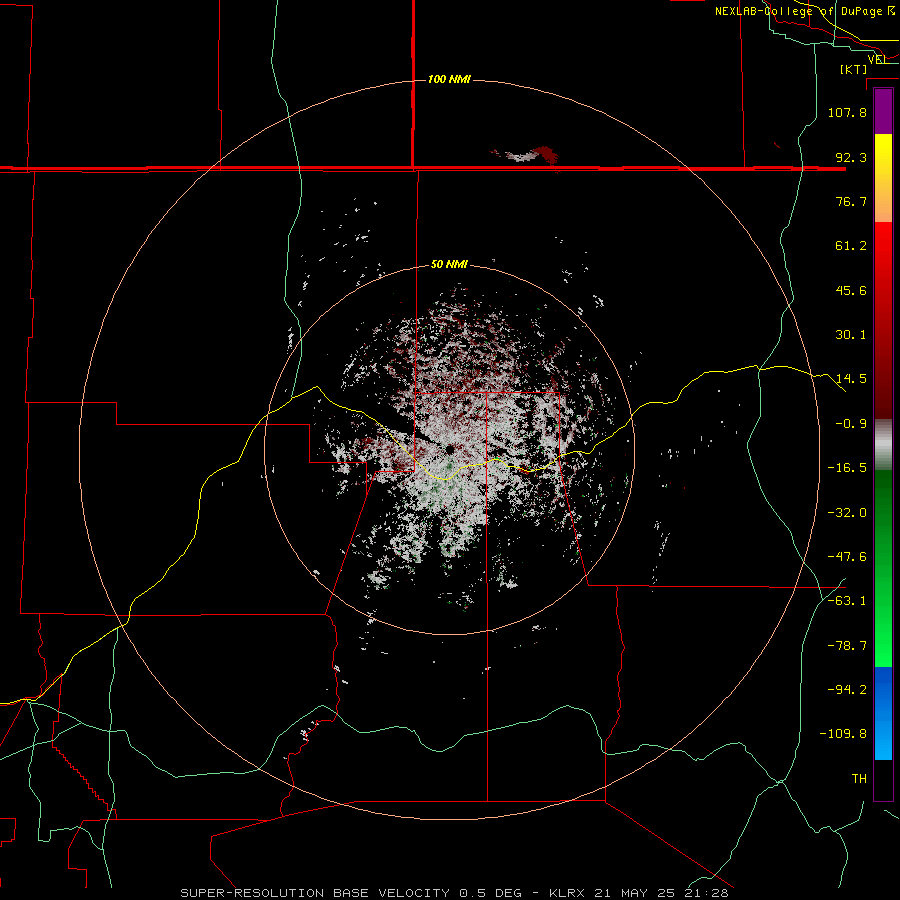Click the 100 NMI range ring label

(449, 79)
